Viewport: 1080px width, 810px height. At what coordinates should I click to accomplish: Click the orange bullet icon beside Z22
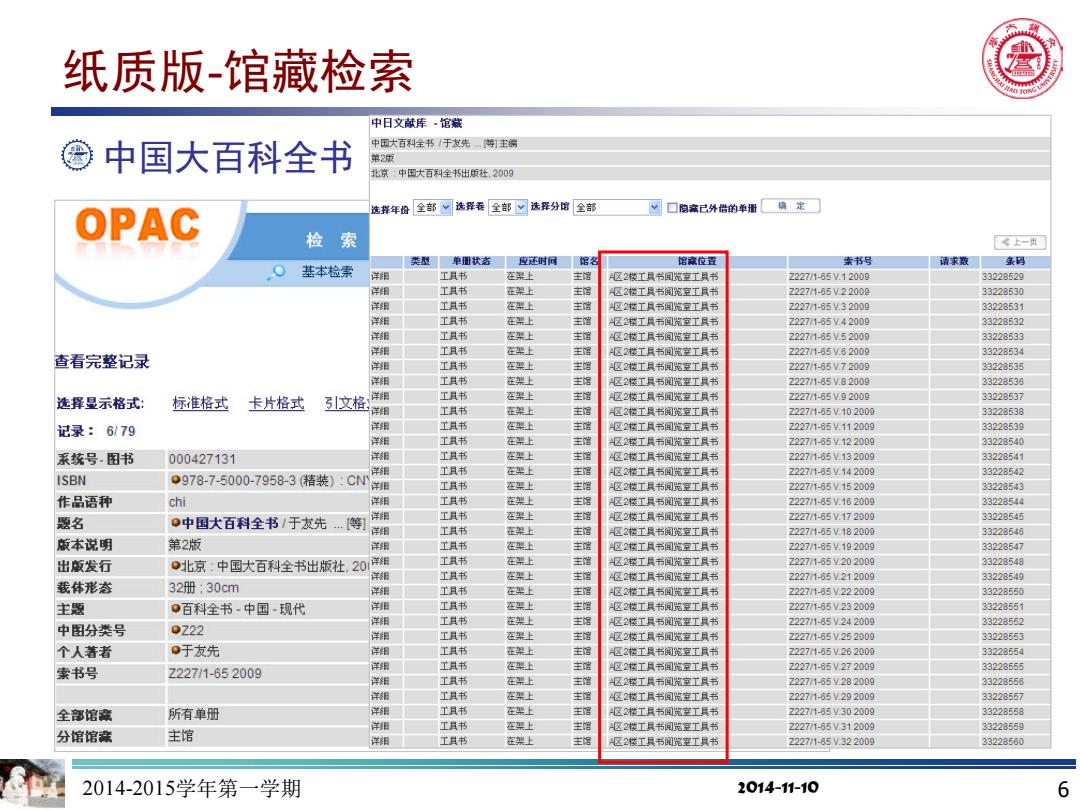pos(175,630)
